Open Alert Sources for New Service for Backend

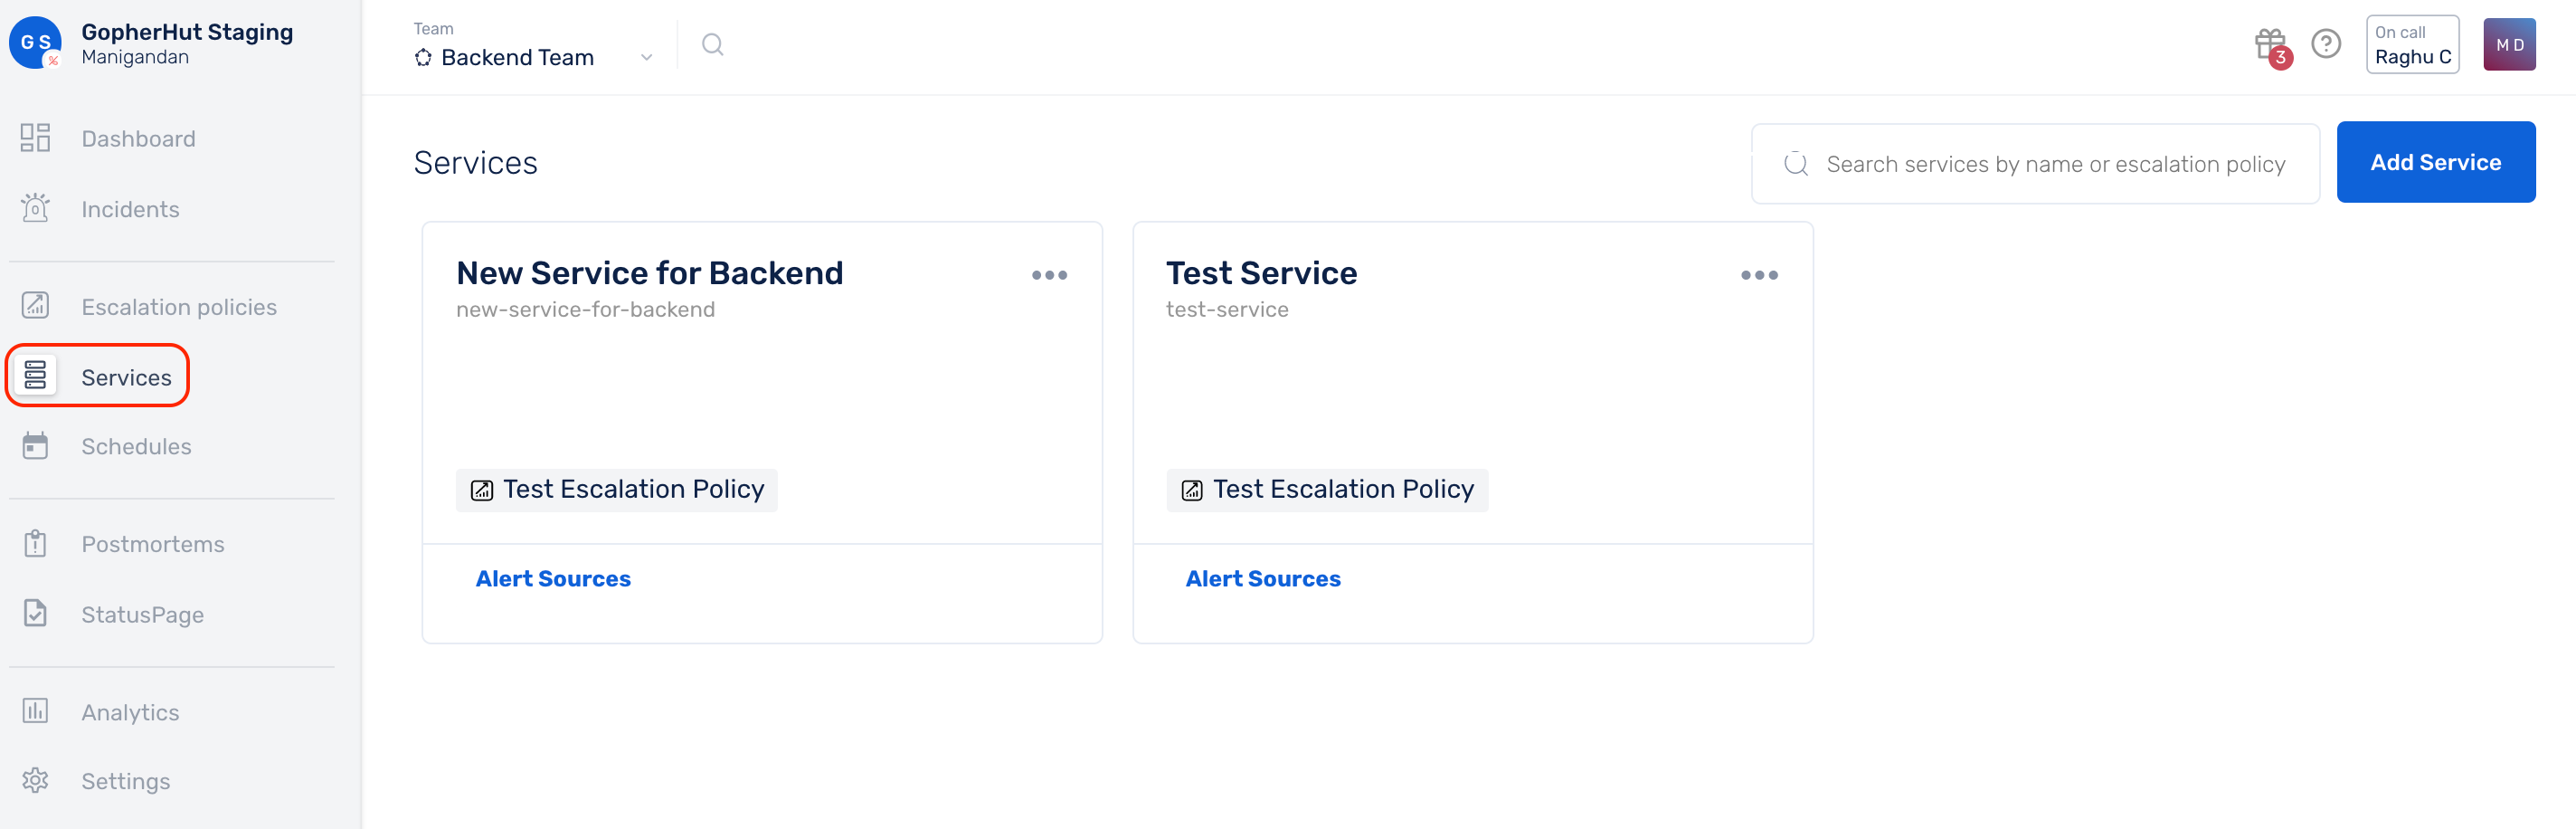pos(553,579)
